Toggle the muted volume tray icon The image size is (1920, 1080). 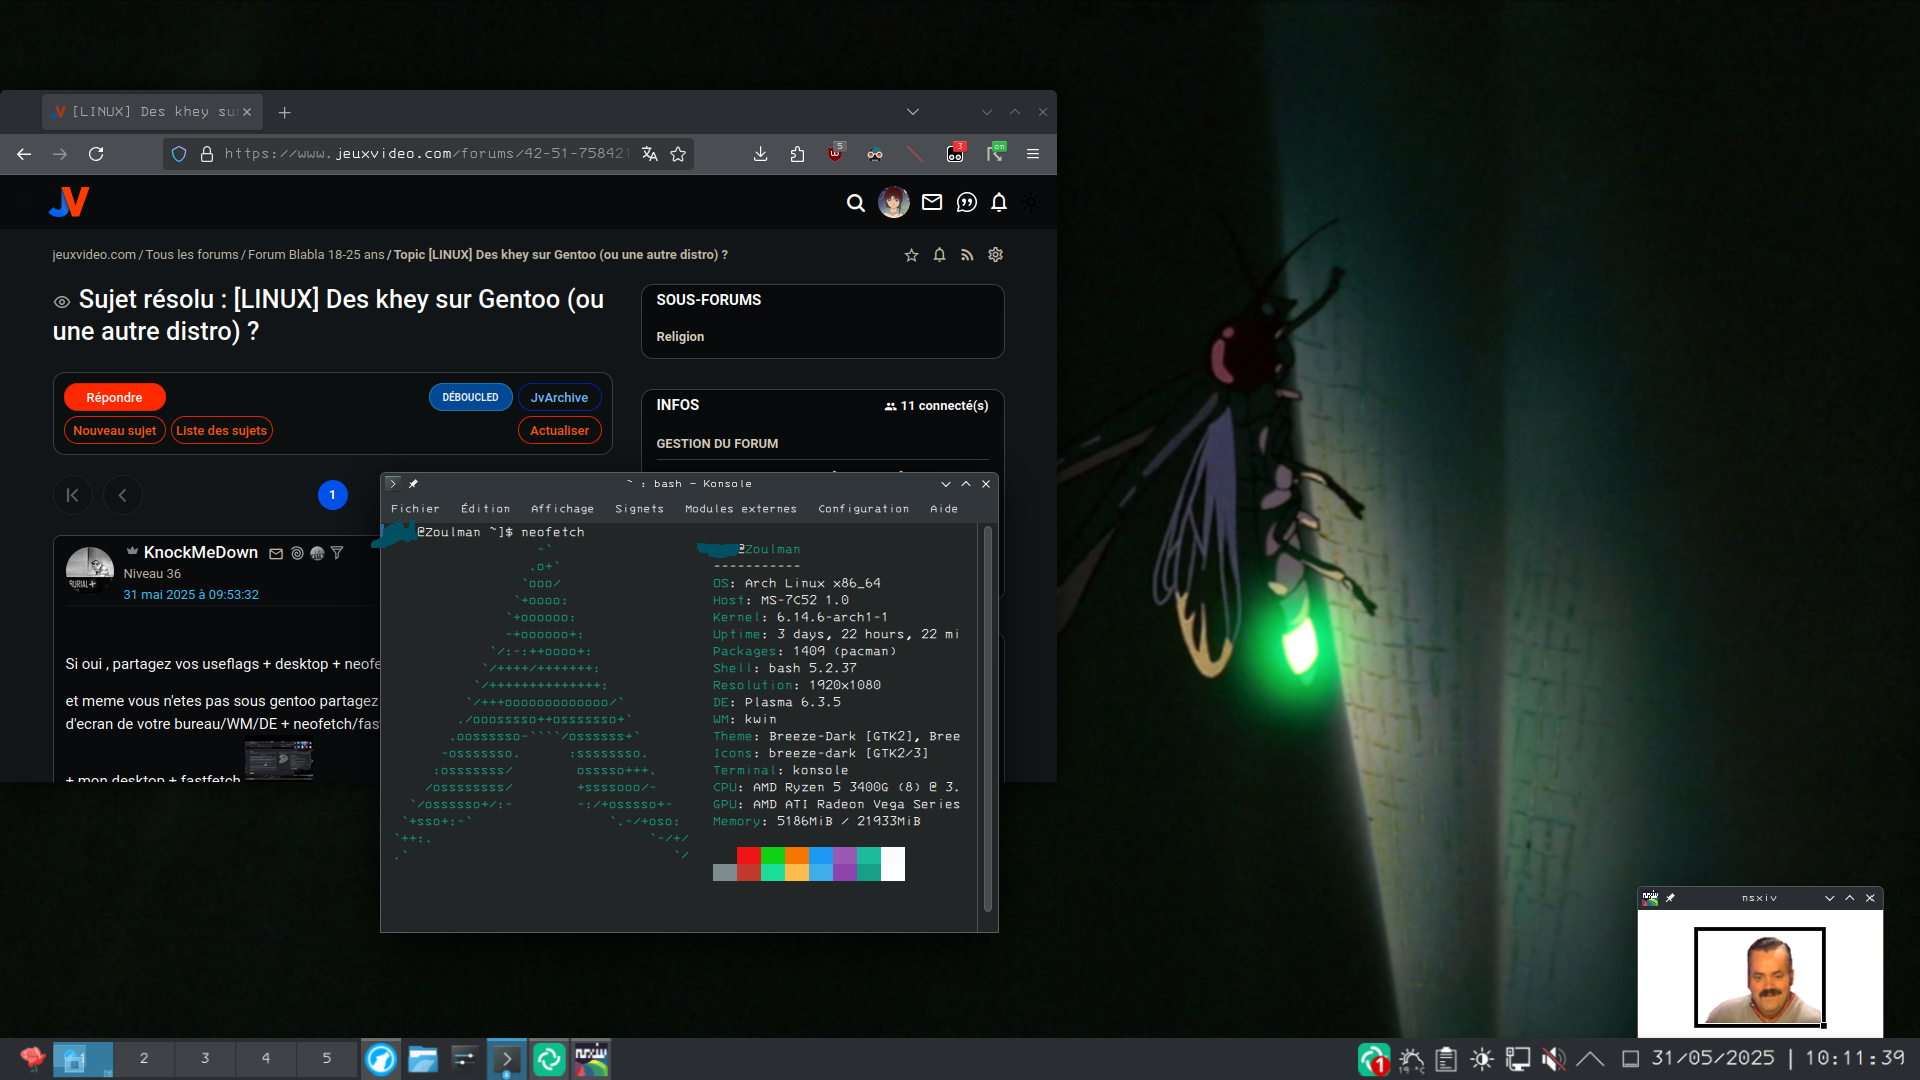point(1553,1058)
